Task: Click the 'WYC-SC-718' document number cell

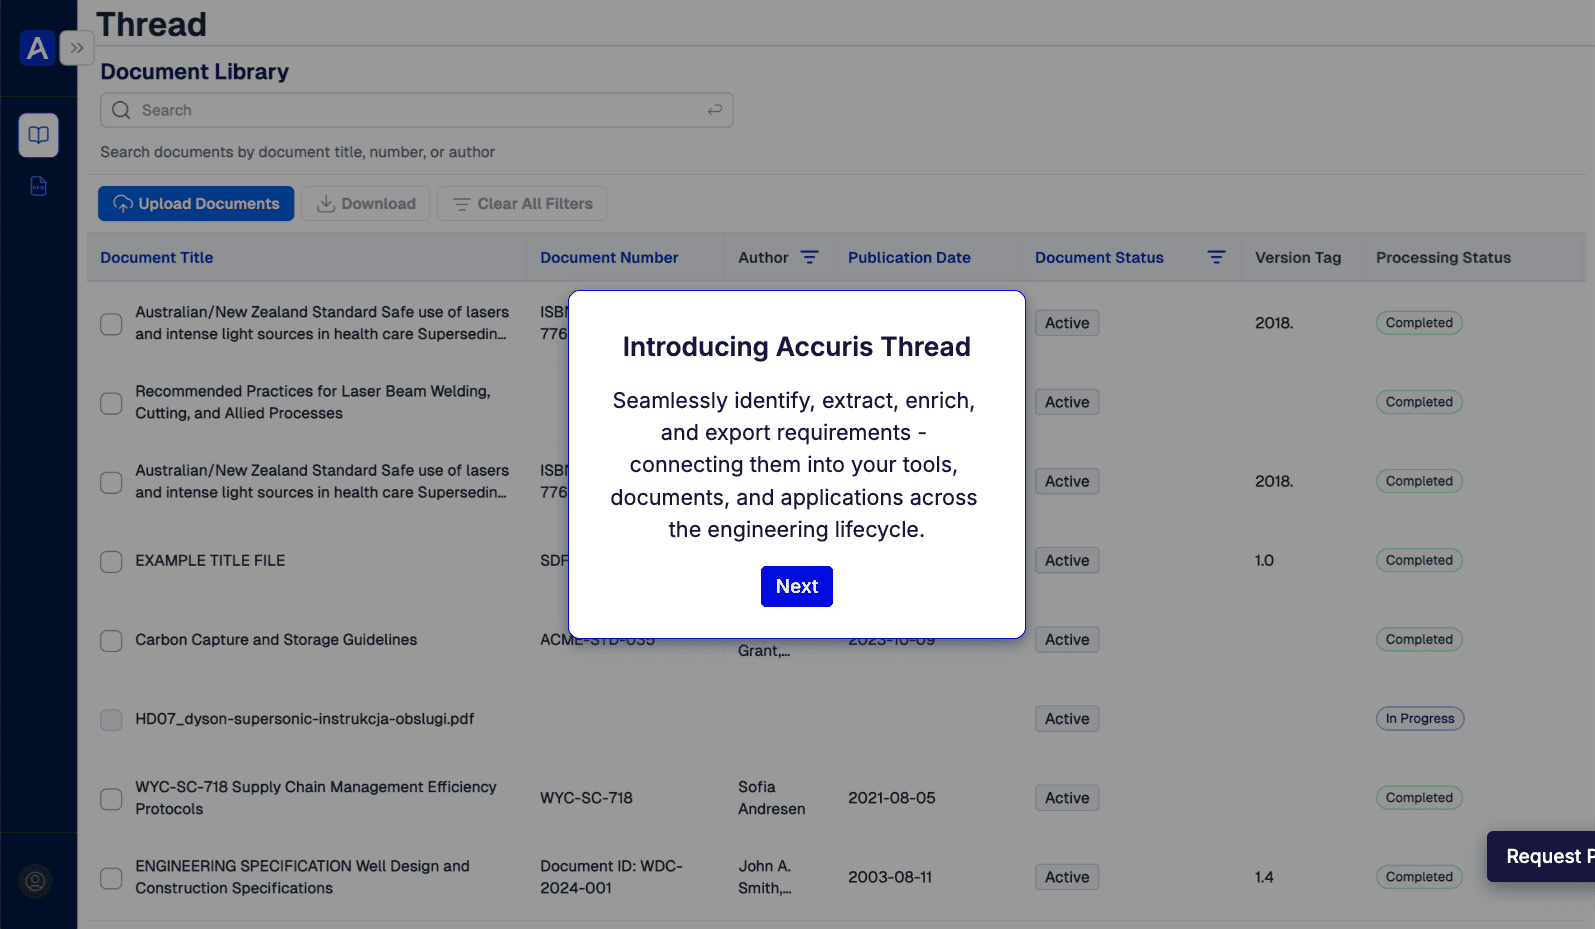Action: (586, 798)
